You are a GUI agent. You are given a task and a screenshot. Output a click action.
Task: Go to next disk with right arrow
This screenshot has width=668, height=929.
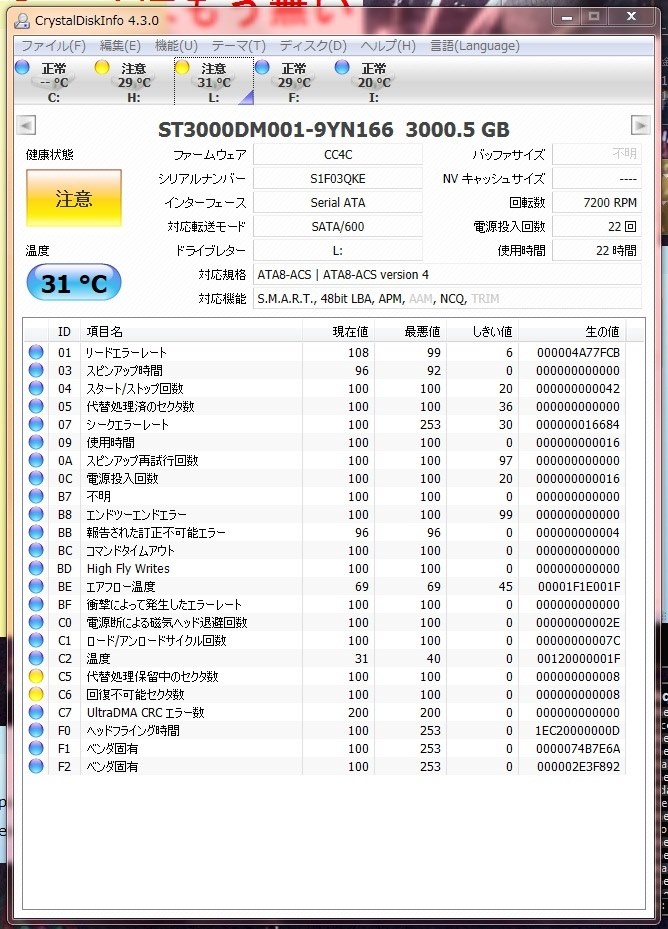(640, 126)
